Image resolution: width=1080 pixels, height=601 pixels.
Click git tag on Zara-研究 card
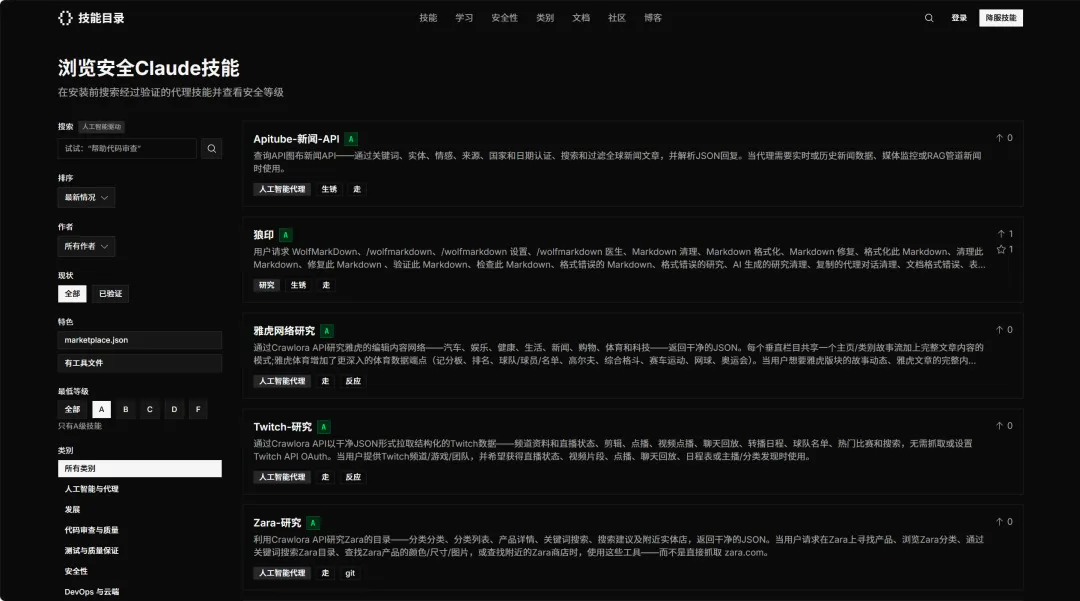tap(350, 573)
